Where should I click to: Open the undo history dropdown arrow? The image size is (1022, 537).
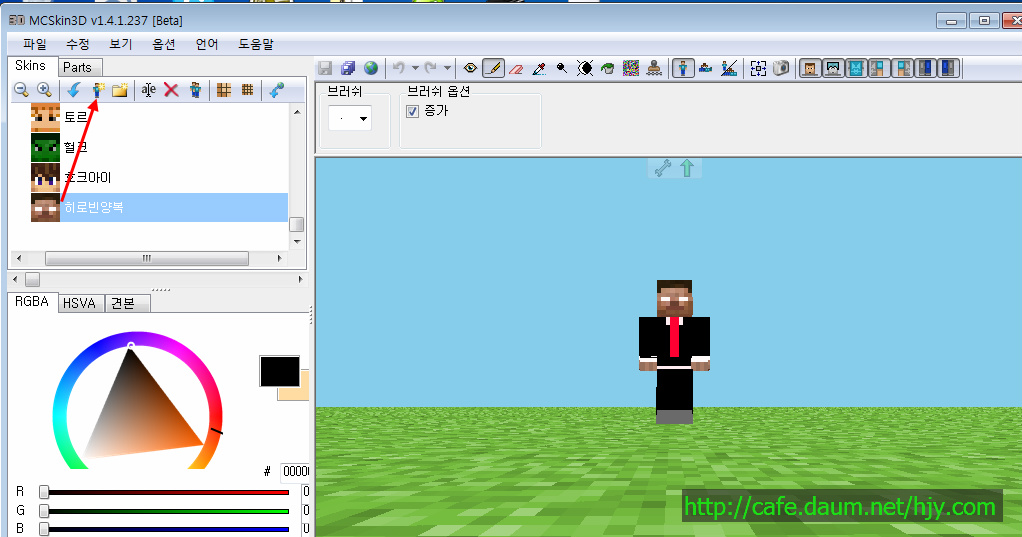(415, 68)
